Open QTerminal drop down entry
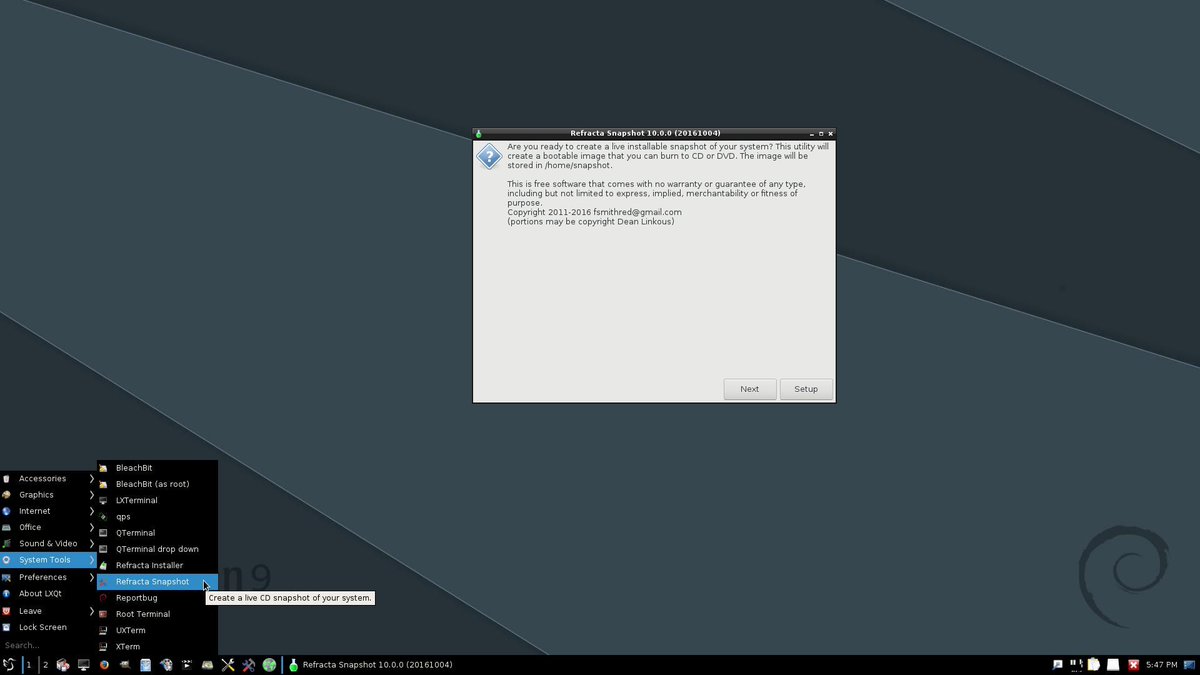Viewport: 1200px width, 675px height. pos(157,549)
